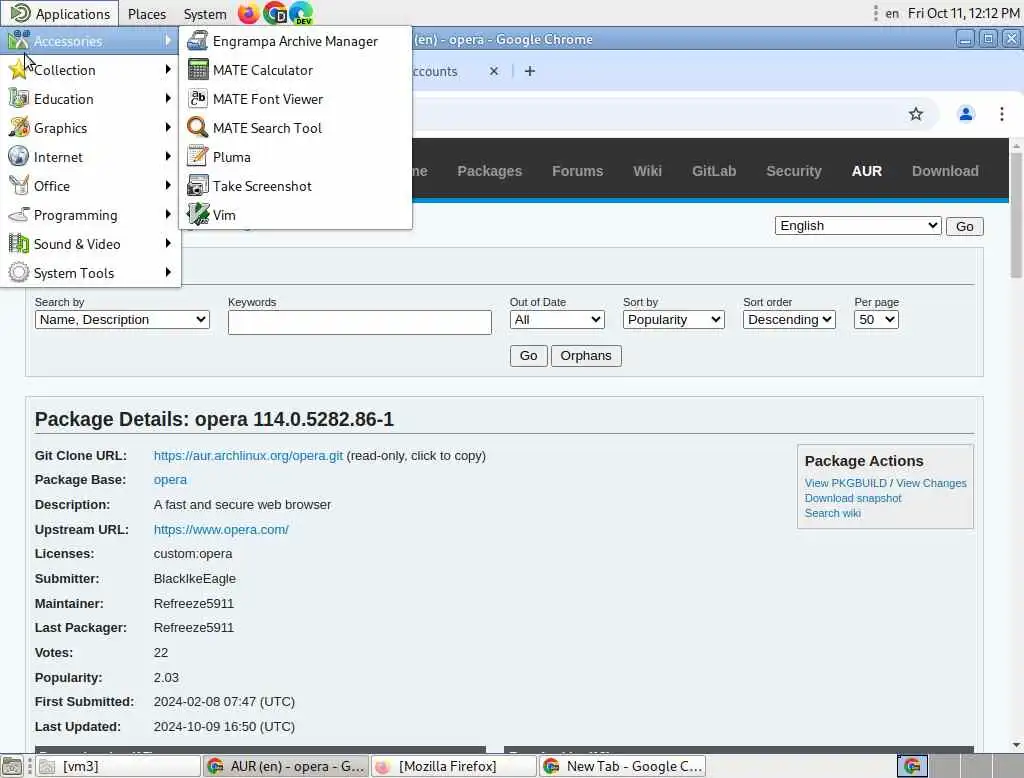The image size is (1024, 778).
Task: Open the Sound & Video submenu
Action: pyautogui.click(x=91, y=244)
